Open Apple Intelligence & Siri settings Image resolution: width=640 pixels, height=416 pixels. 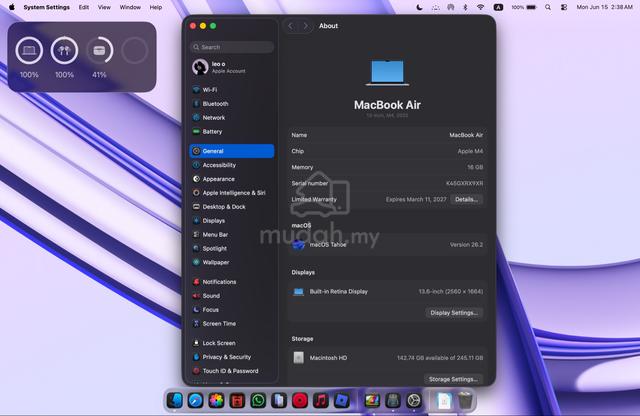point(231,193)
